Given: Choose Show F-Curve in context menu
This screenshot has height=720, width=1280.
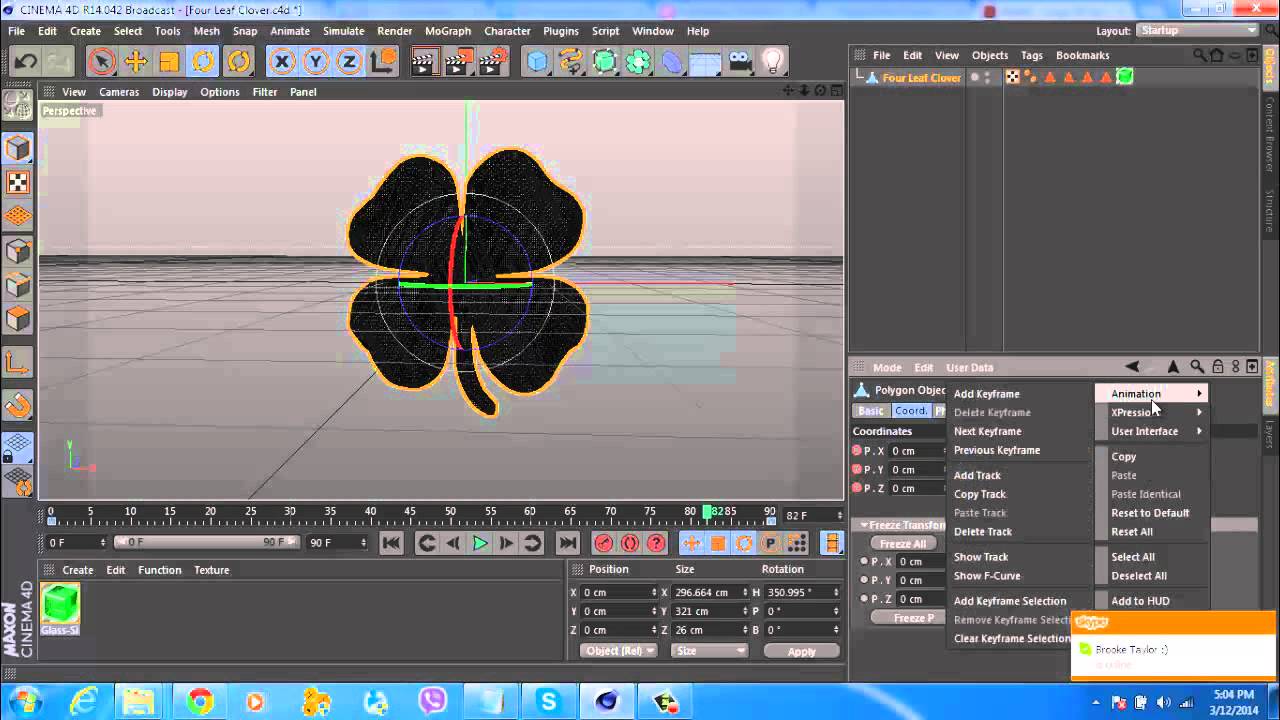Looking at the screenshot, I should coord(987,576).
